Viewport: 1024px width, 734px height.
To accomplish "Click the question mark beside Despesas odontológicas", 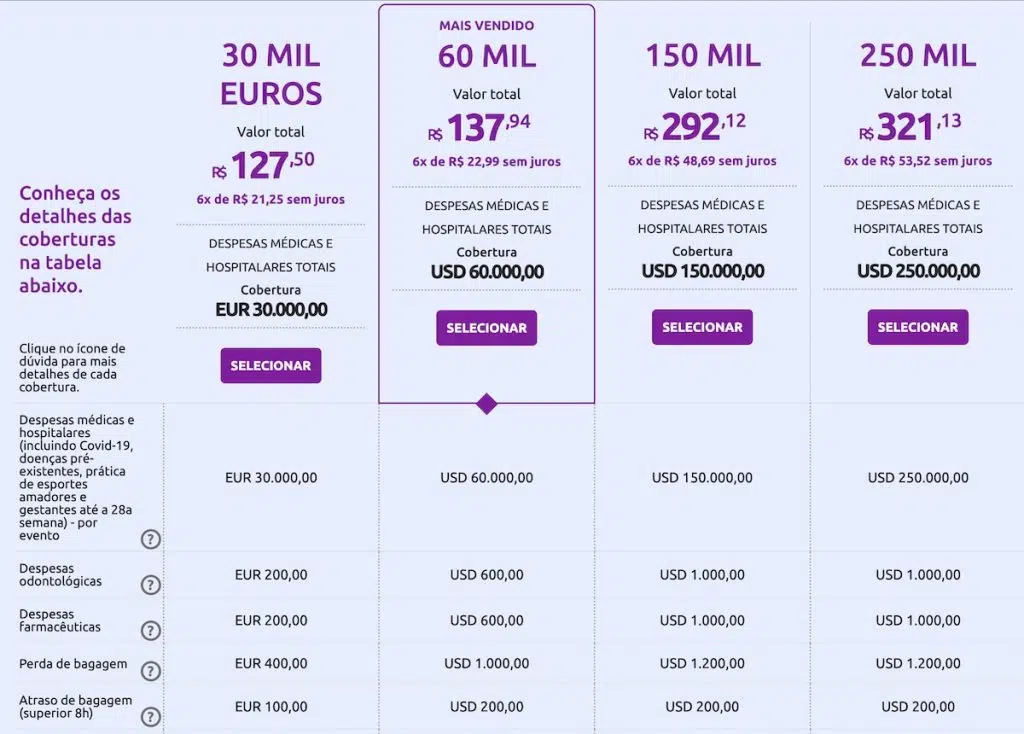I will (150, 583).
